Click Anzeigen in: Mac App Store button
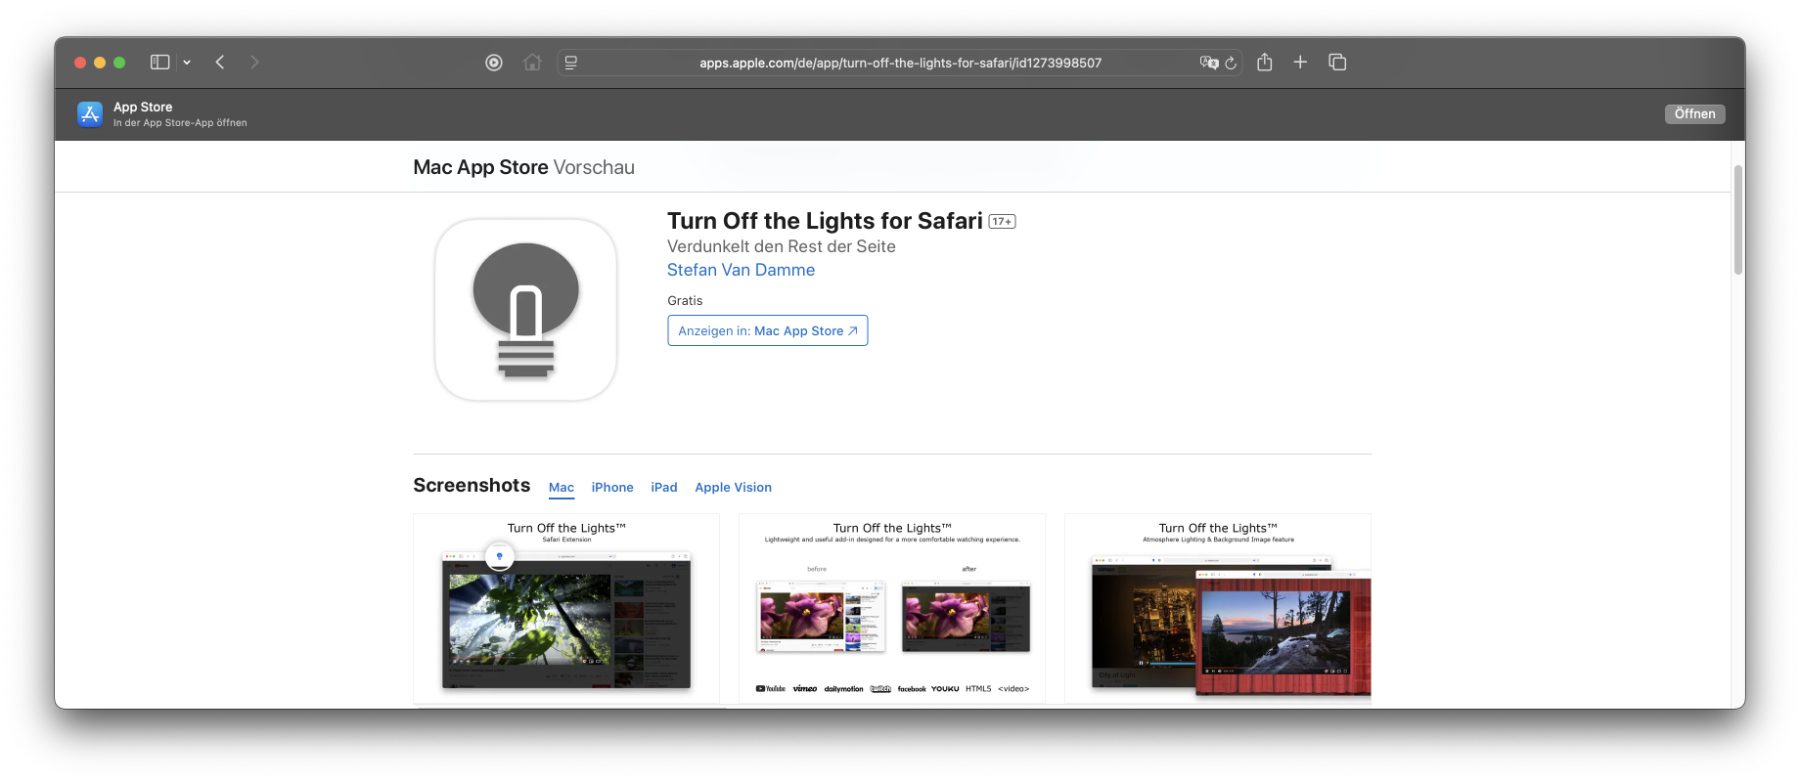The image size is (1800, 781). tap(767, 331)
